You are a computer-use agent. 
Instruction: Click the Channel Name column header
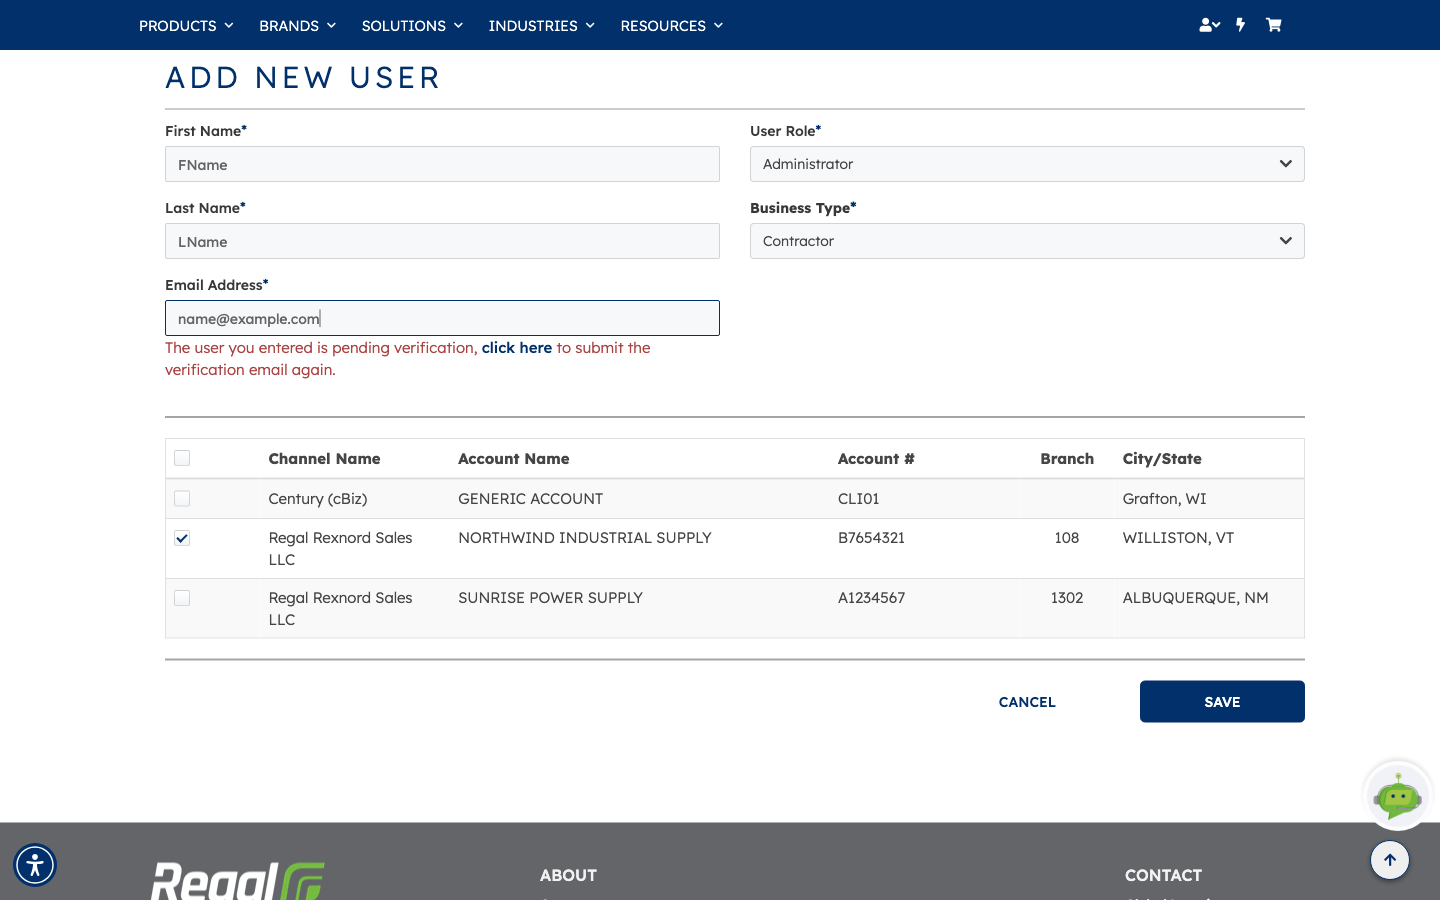pyautogui.click(x=324, y=459)
